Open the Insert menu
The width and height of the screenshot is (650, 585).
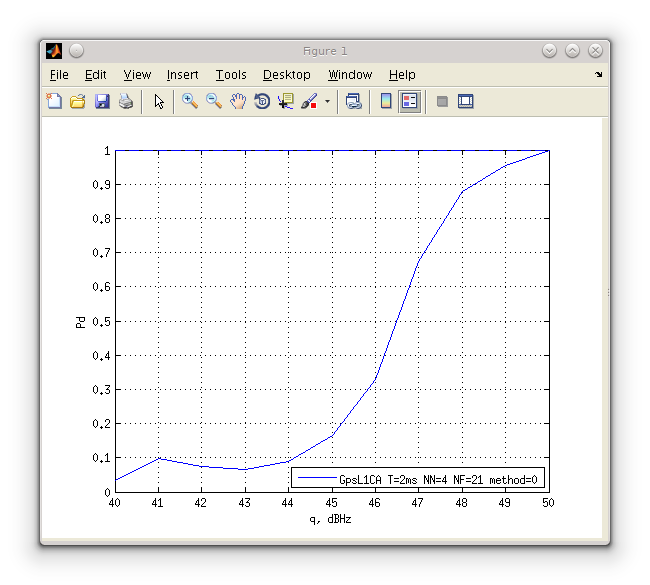coord(182,75)
